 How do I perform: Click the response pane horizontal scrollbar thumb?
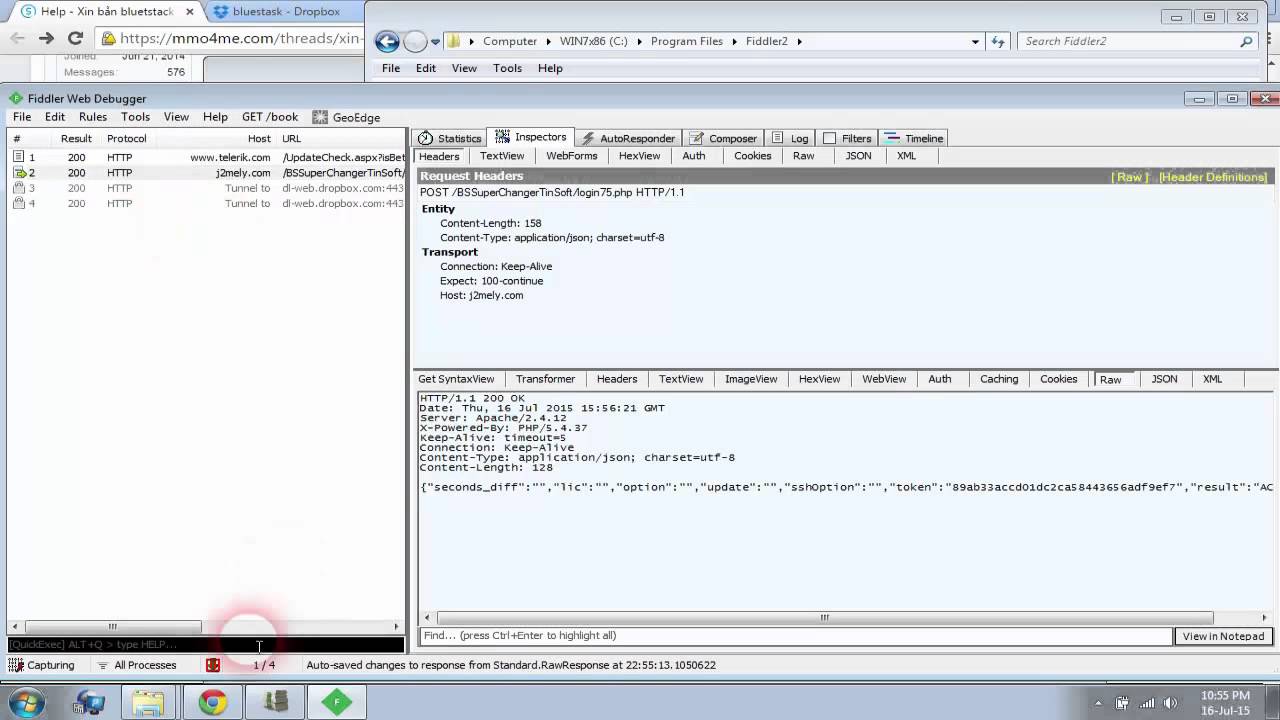pyautogui.click(x=825, y=618)
